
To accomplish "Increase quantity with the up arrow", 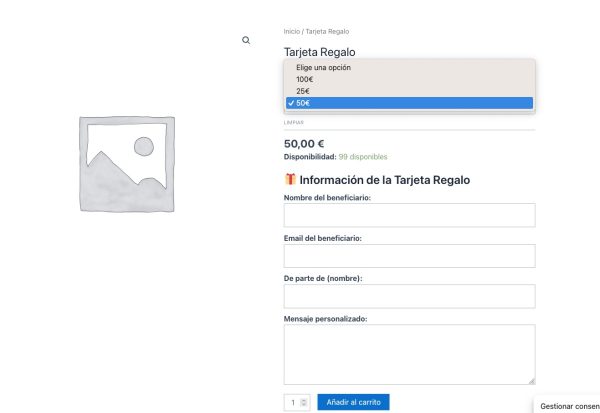I will point(304,399).
